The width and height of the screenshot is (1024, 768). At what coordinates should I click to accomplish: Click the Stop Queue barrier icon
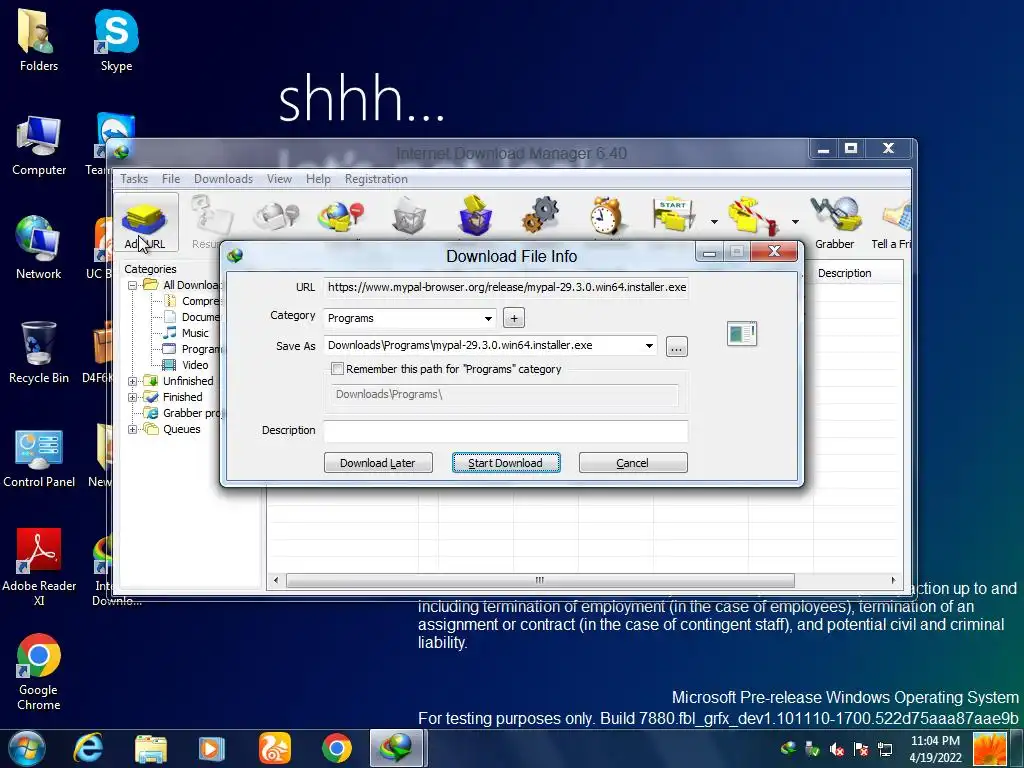click(x=753, y=217)
